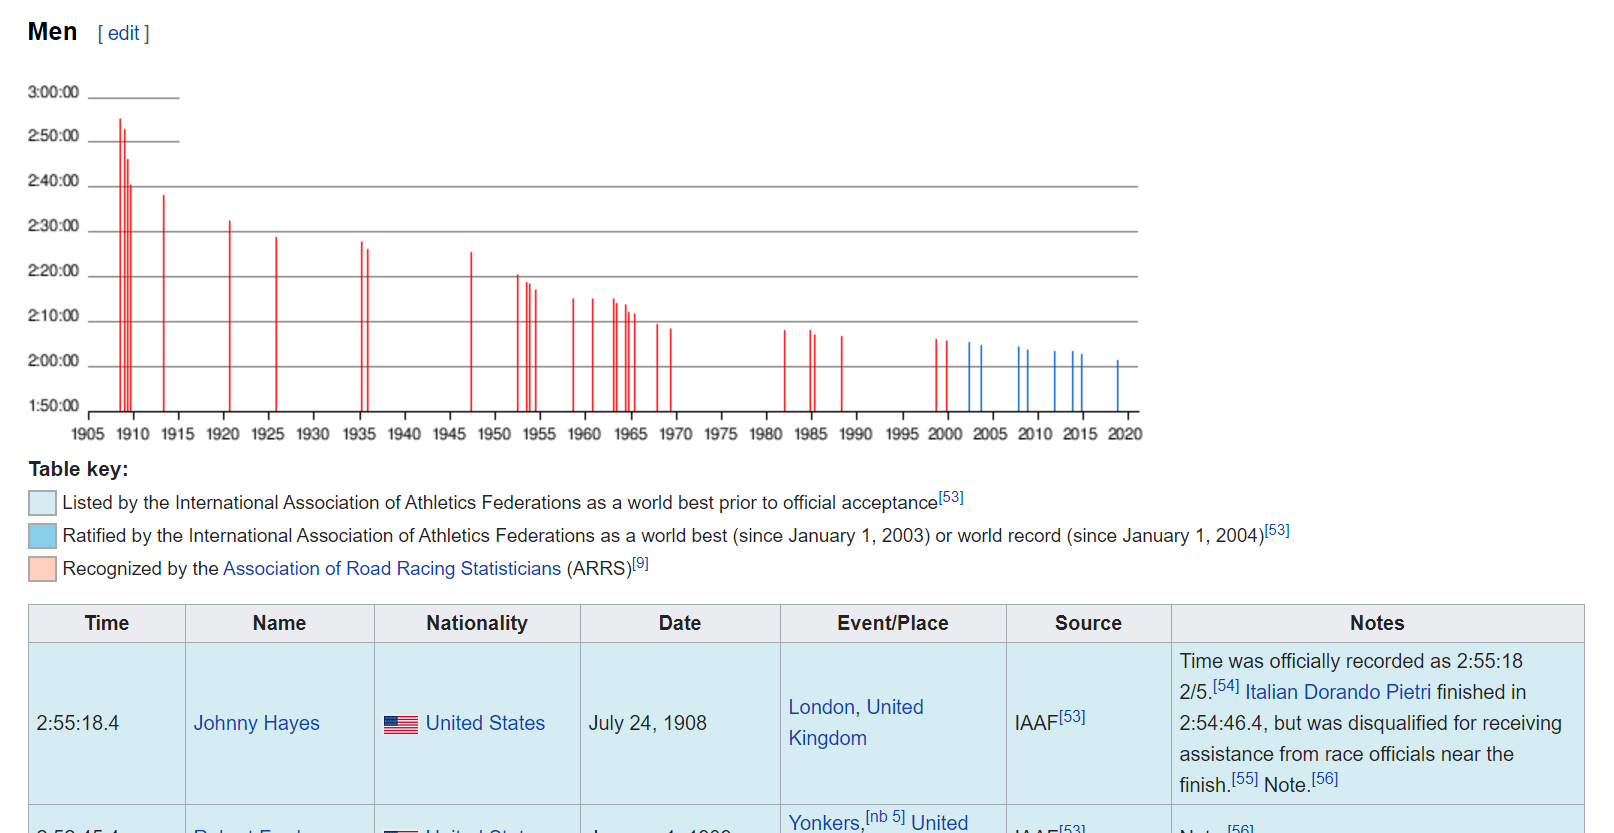The width and height of the screenshot is (1614, 833).
Task: Open the Italian Dorando Pietri link
Action: click(1338, 692)
